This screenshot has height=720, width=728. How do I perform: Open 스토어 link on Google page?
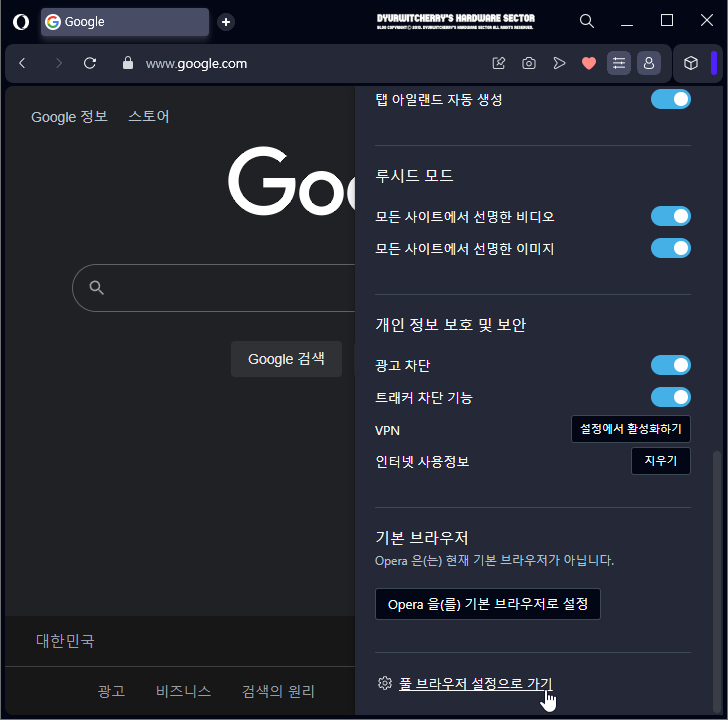coord(149,116)
